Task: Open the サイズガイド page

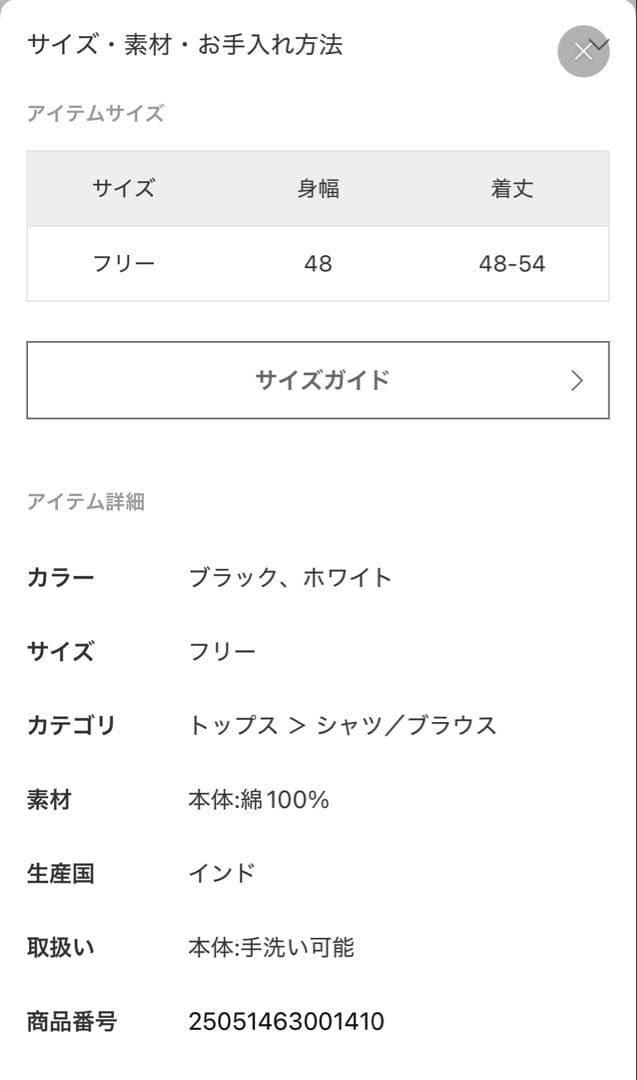Action: coord(318,380)
